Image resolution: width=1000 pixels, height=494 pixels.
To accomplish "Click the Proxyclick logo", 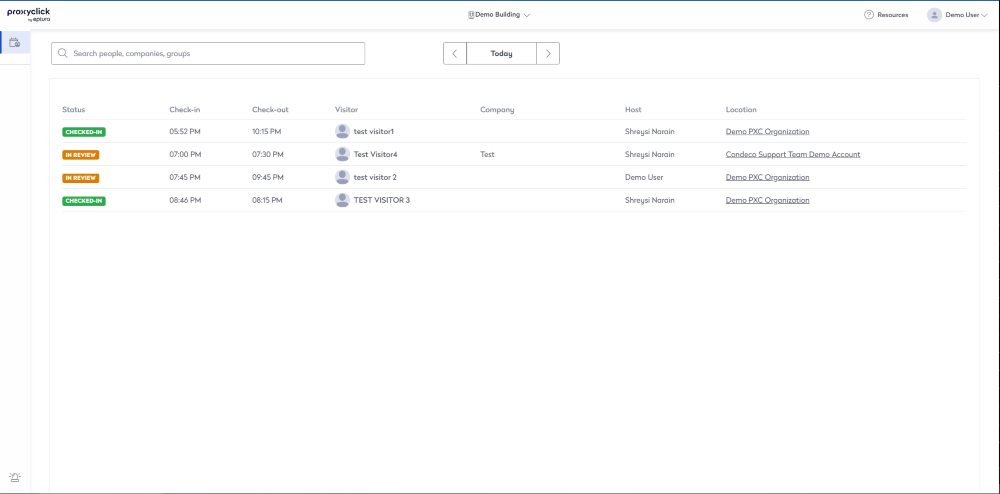I will 29,15.
